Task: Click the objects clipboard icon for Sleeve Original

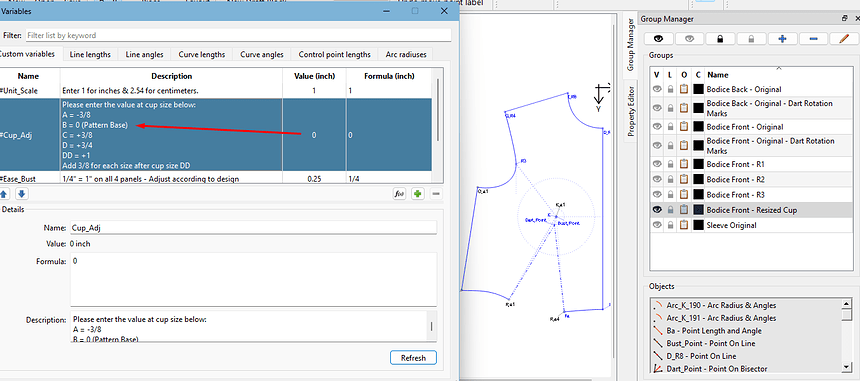Action: (x=683, y=225)
